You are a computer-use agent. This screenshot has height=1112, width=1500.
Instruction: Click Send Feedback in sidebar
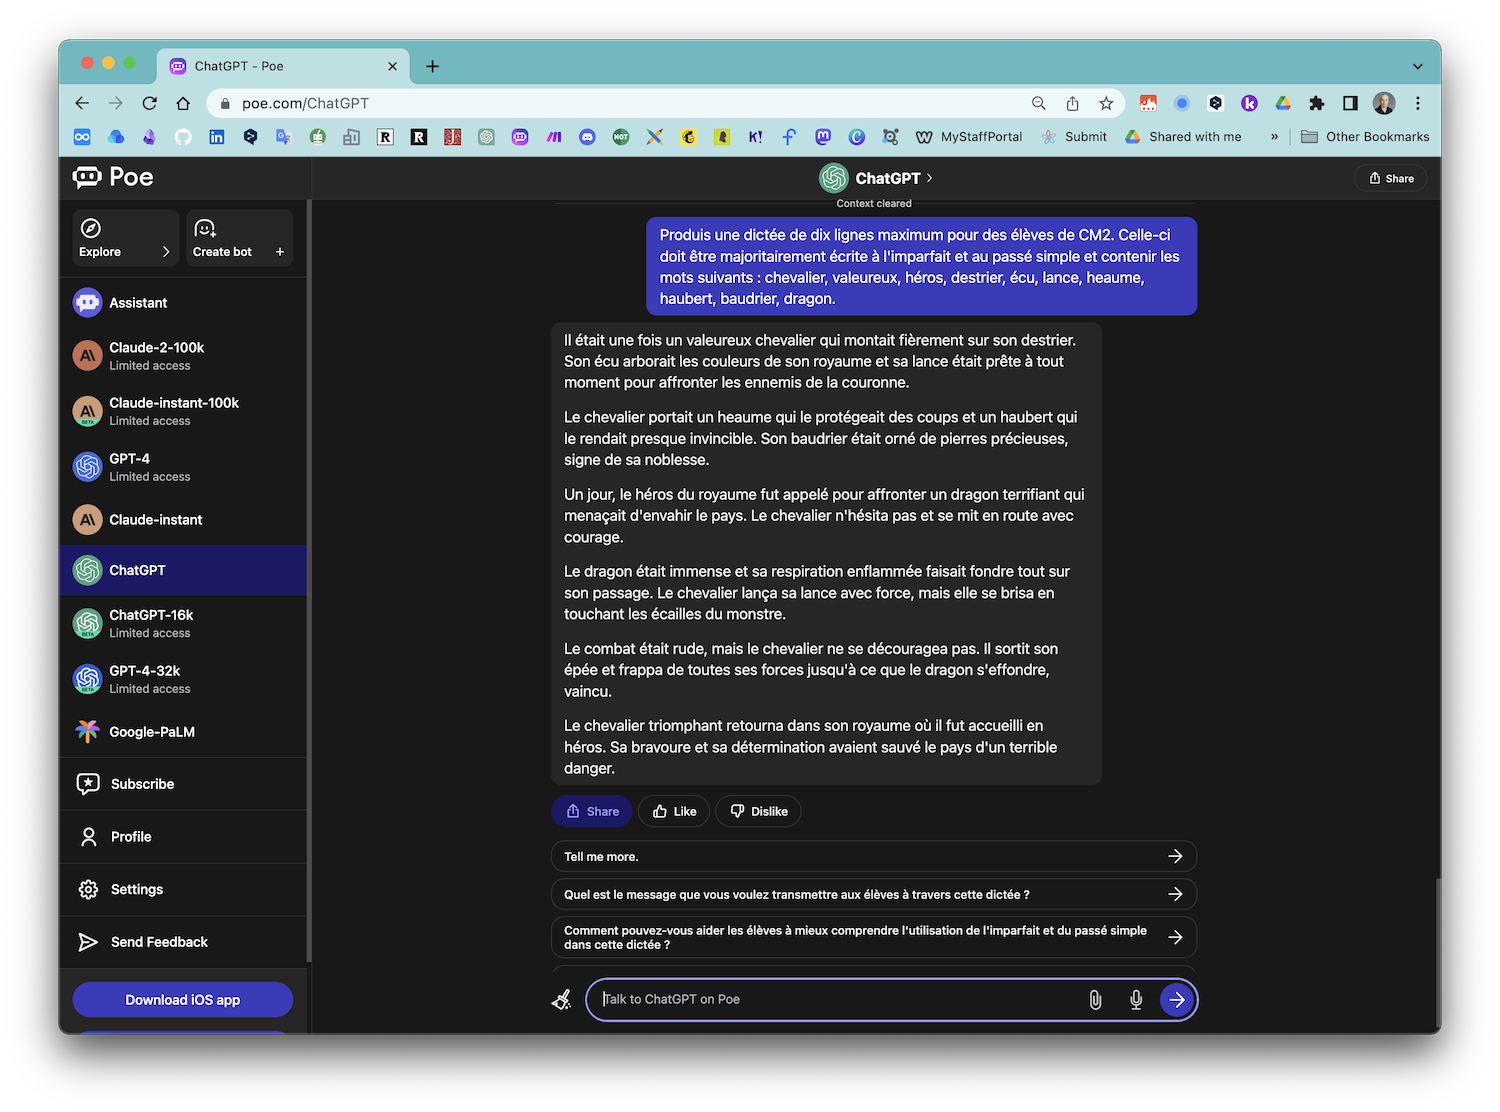(183, 942)
